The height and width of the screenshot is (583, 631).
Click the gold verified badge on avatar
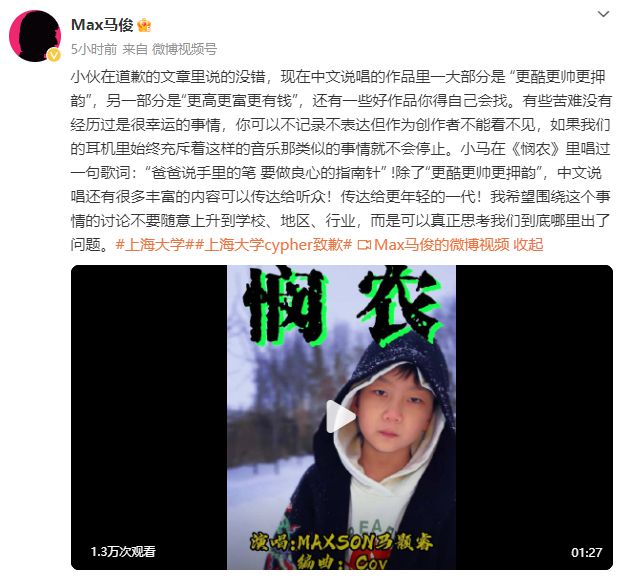pyautogui.click(x=54, y=55)
